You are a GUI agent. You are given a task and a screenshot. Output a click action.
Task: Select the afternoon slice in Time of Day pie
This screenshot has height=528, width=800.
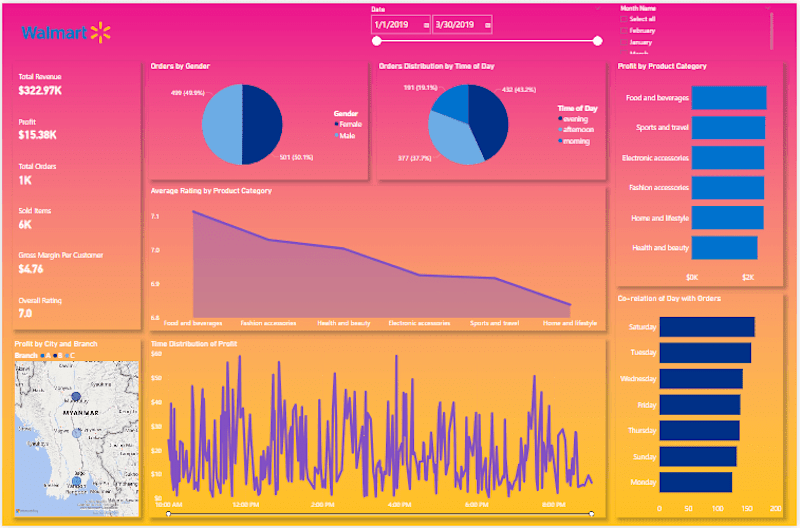(452, 140)
